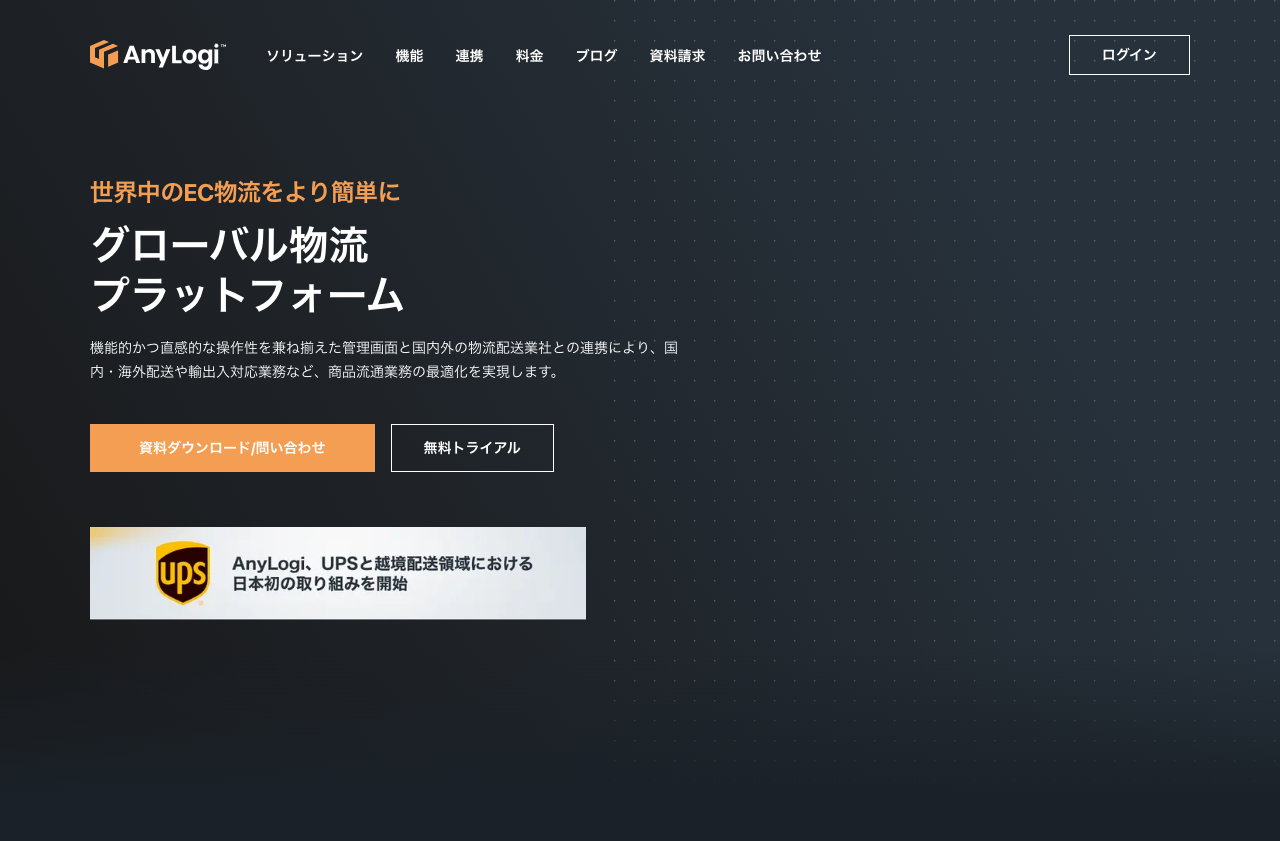Click the プラットフォーム heading line

[x=247, y=296]
